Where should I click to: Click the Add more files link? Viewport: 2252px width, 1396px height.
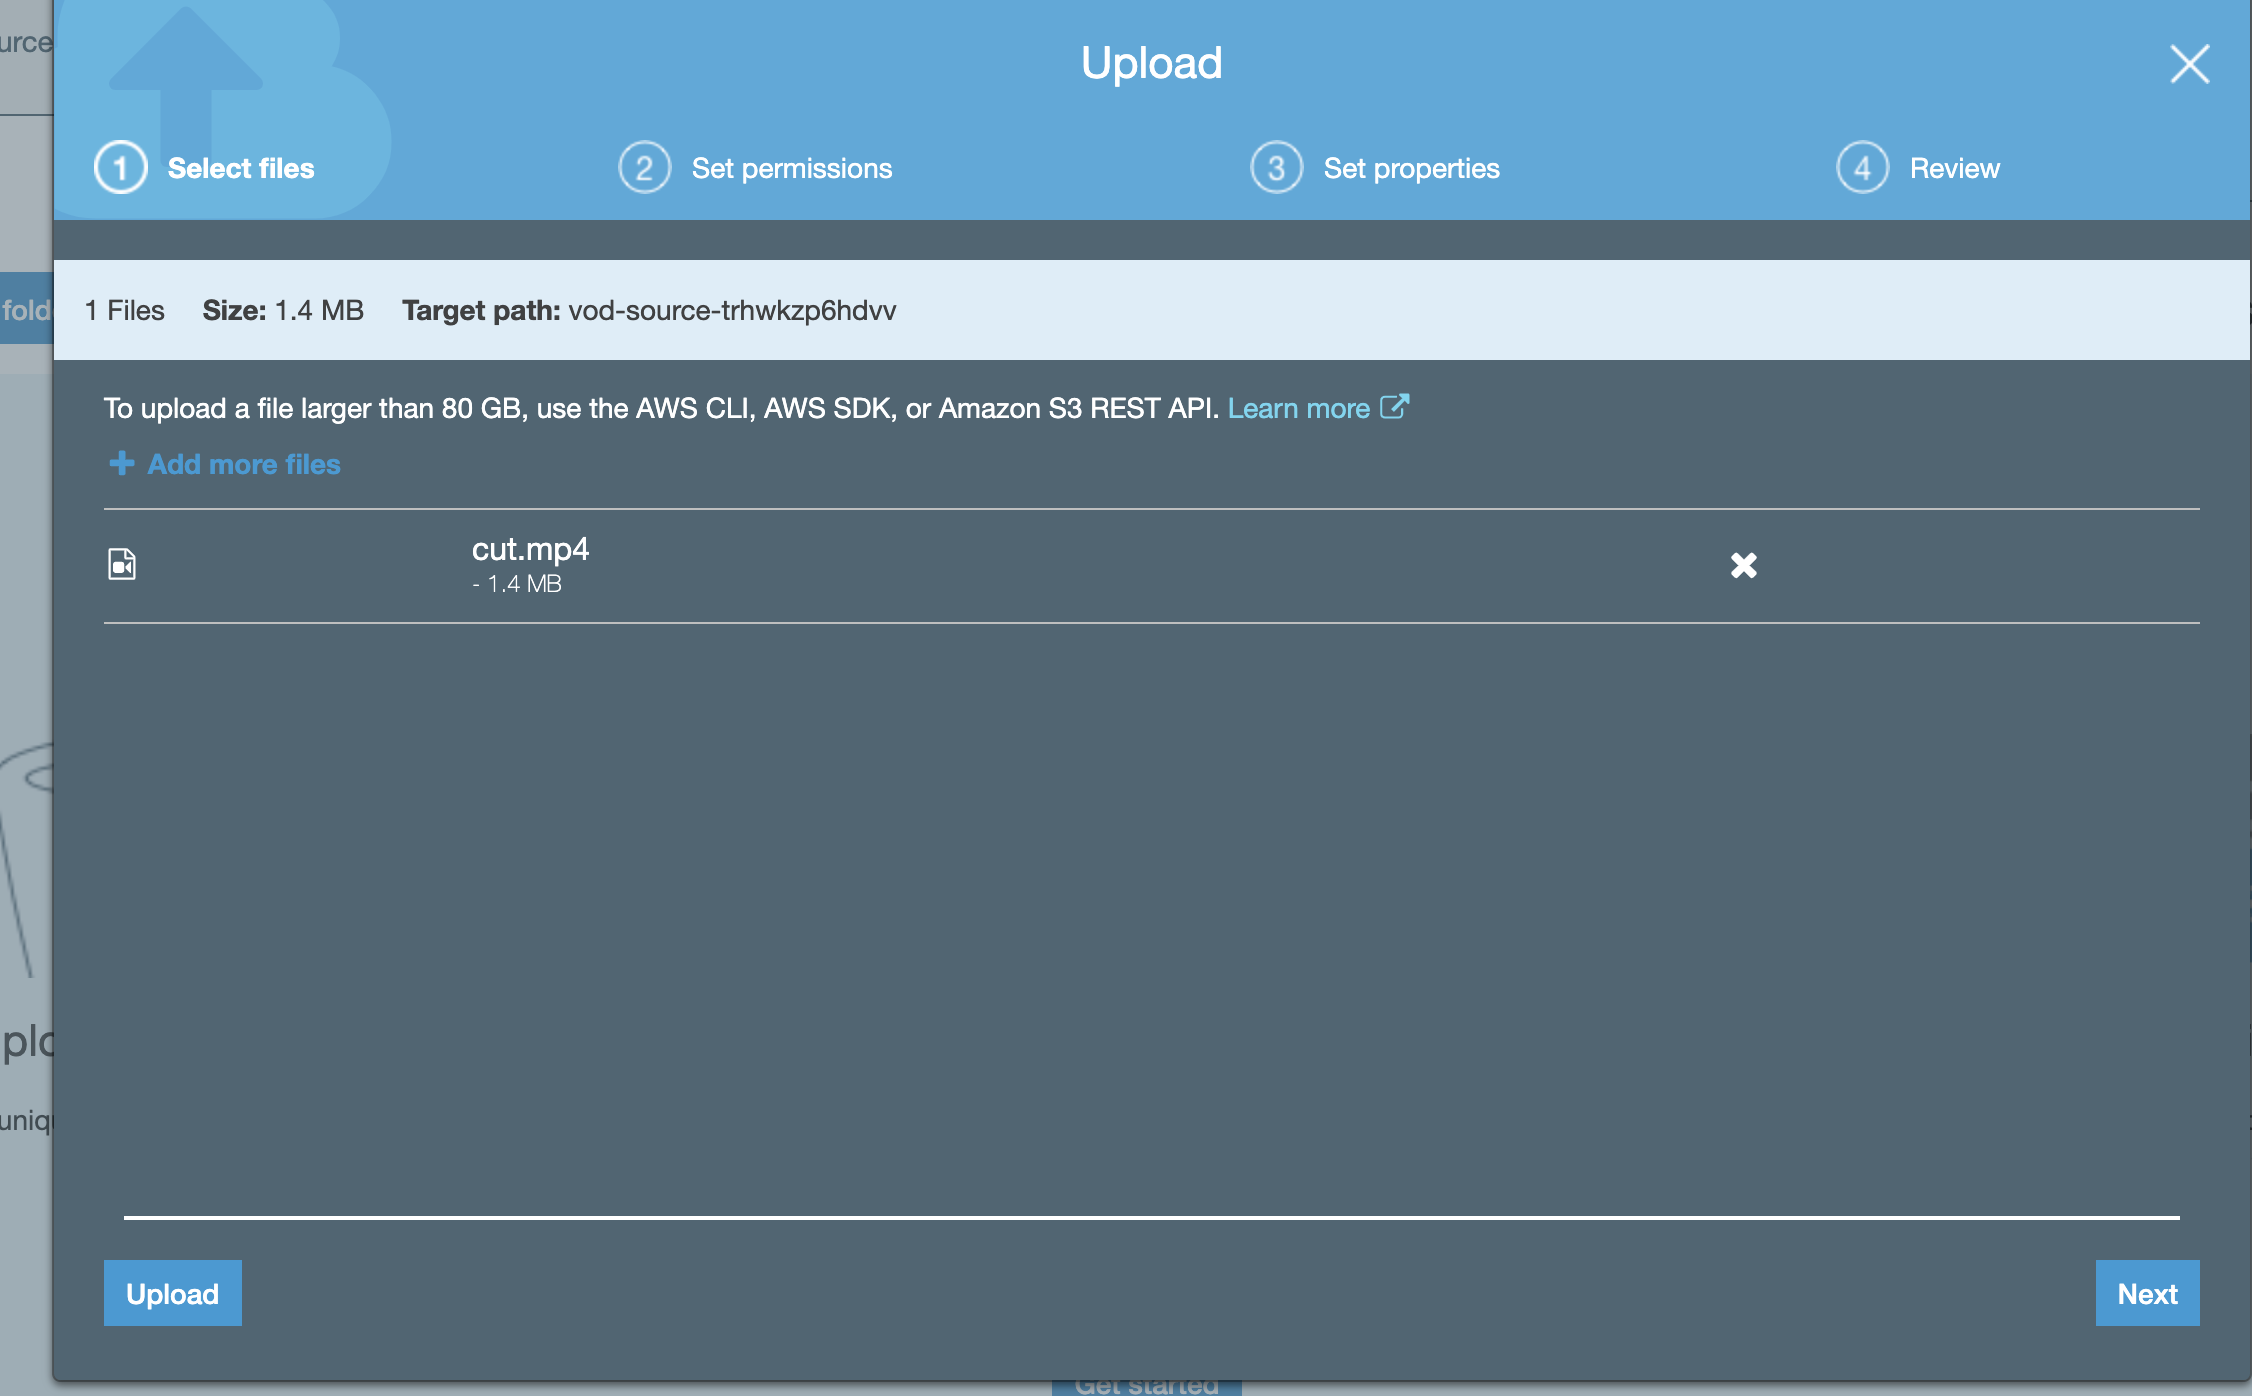tap(244, 464)
